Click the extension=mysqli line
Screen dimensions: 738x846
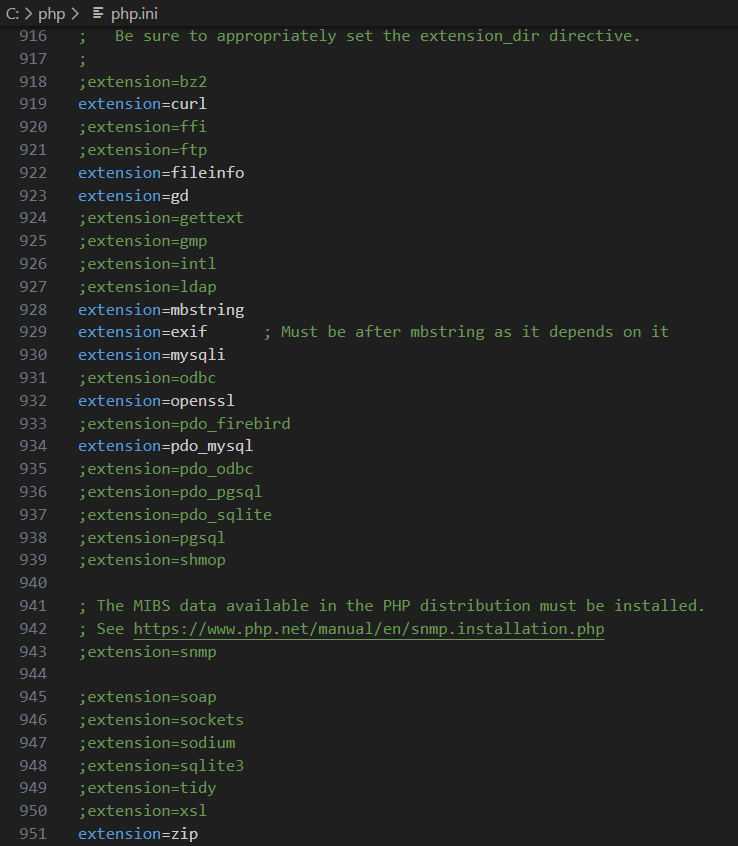click(150, 354)
